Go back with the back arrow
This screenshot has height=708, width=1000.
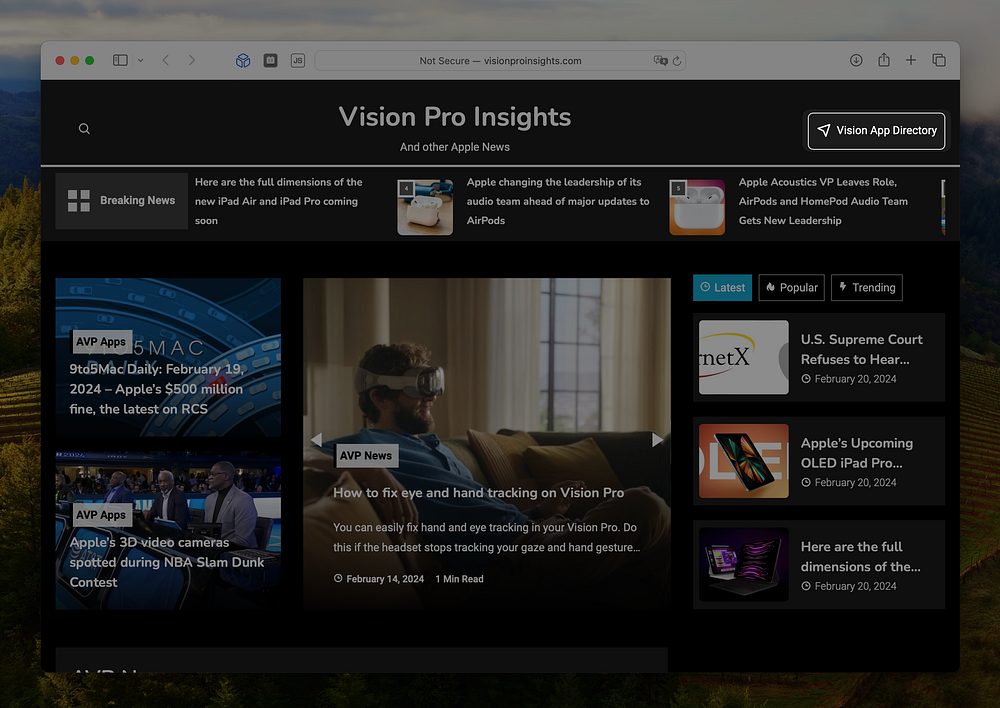pos(166,61)
